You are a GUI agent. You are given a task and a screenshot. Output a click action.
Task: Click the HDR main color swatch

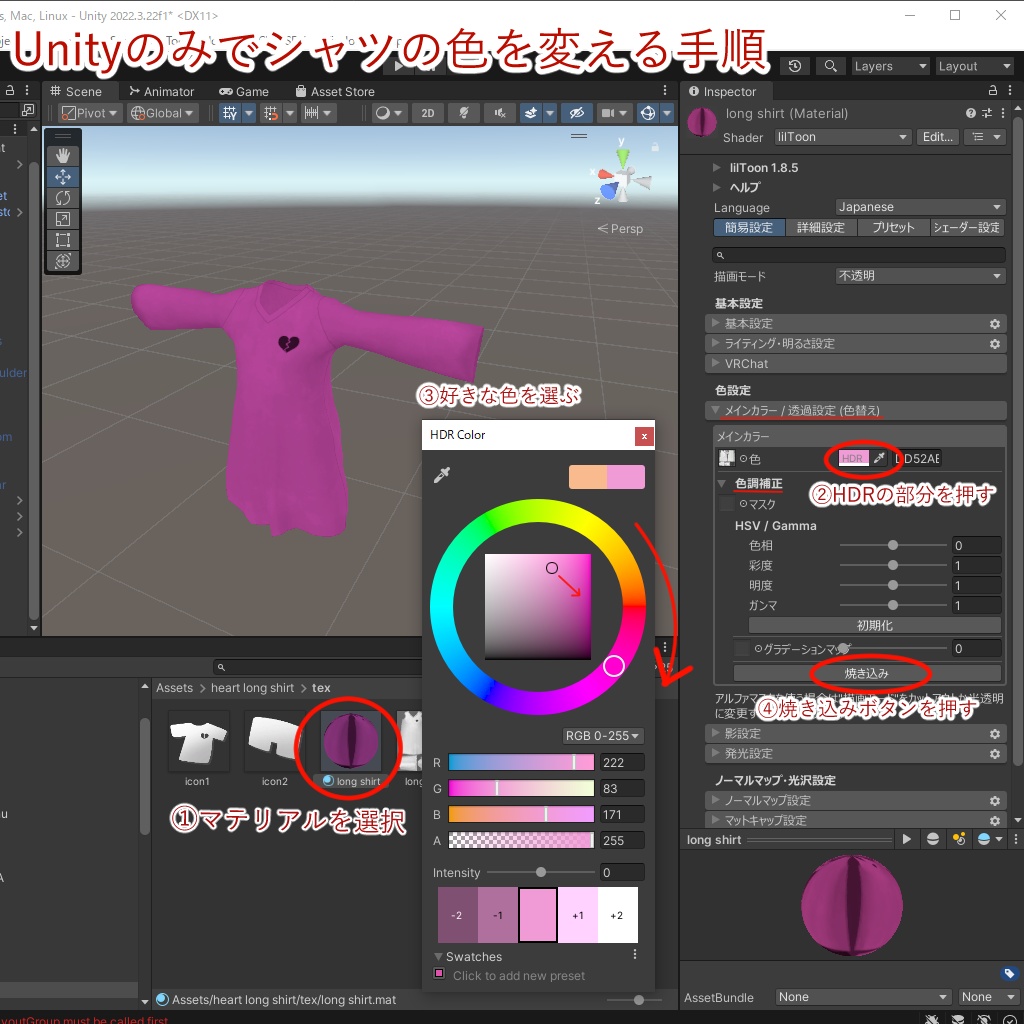tap(854, 458)
